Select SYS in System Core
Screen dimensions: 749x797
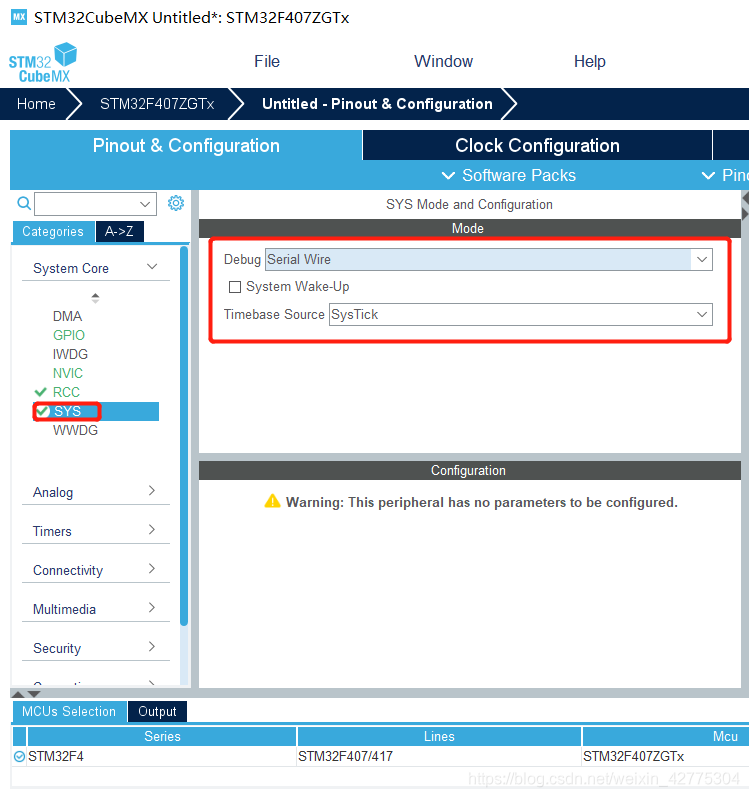(x=96, y=411)
